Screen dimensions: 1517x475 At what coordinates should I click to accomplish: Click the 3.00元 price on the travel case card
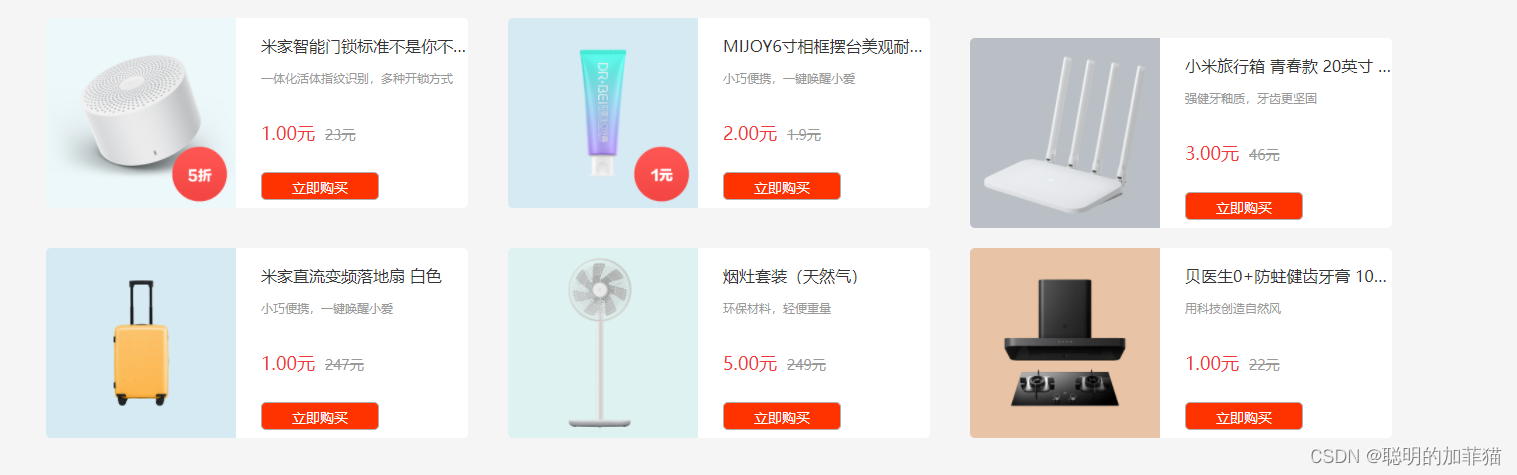coord(1212,153)
